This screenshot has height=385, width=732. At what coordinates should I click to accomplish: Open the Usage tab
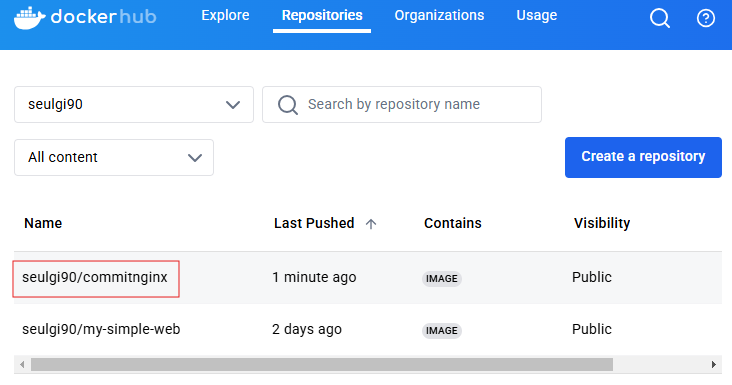point(536,15)
